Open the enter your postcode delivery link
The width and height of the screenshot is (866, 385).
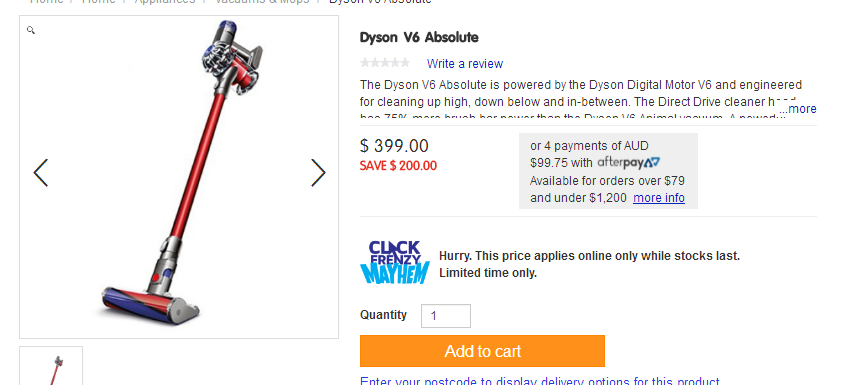[540, 381]
